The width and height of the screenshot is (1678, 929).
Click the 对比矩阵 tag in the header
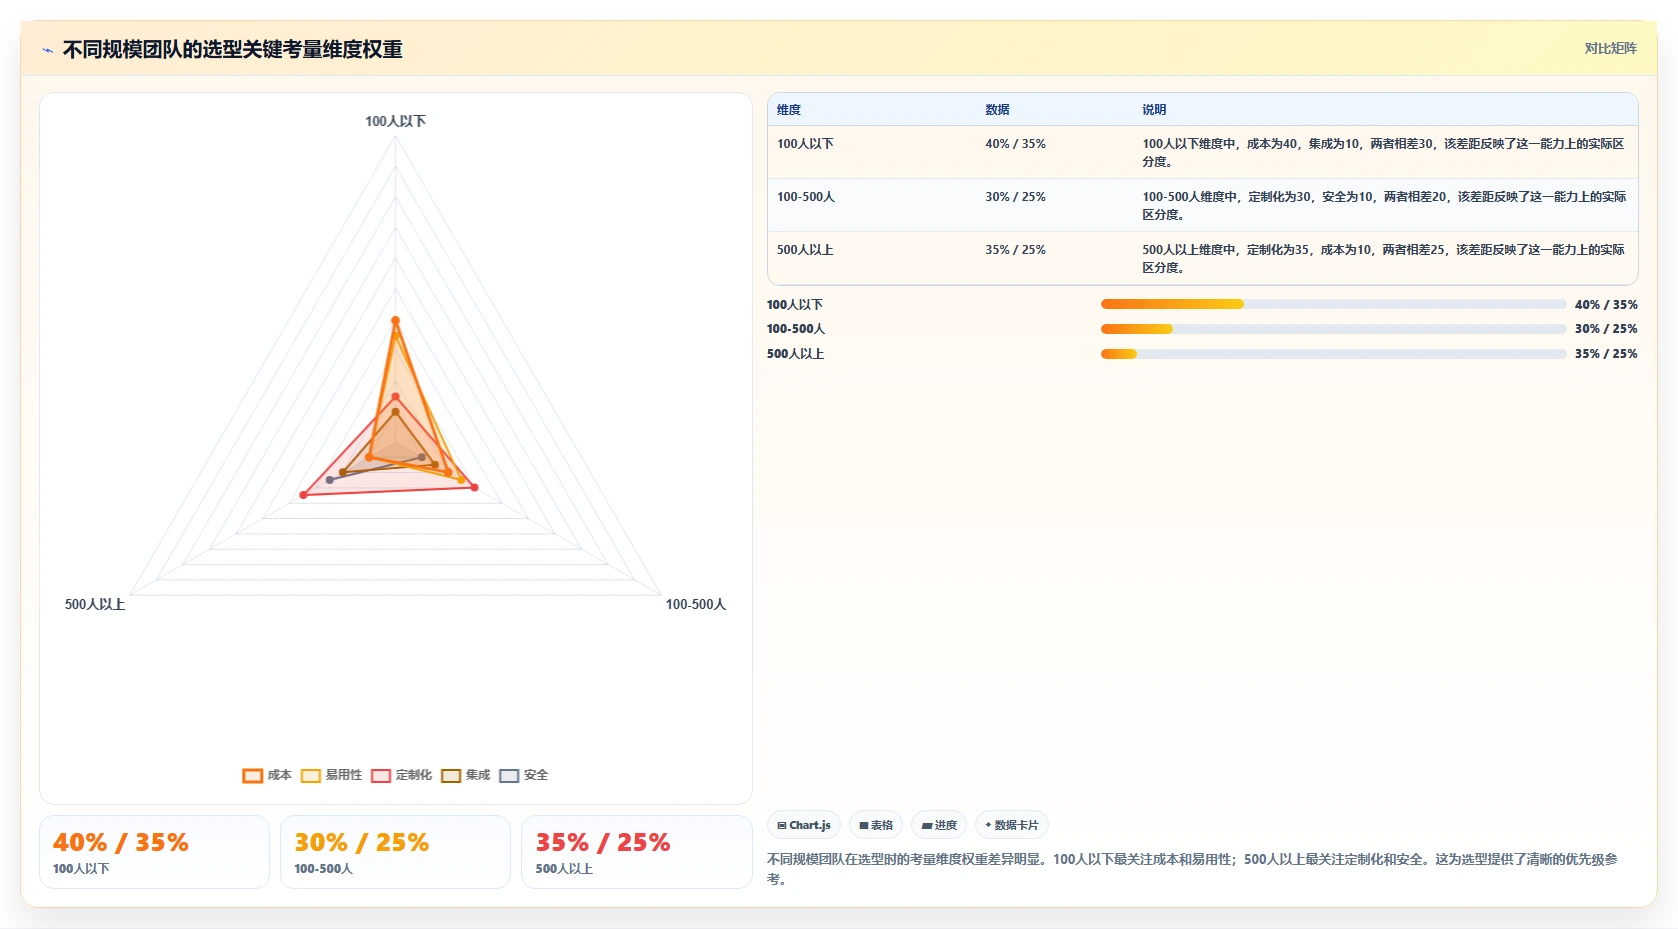(1610, 48)
